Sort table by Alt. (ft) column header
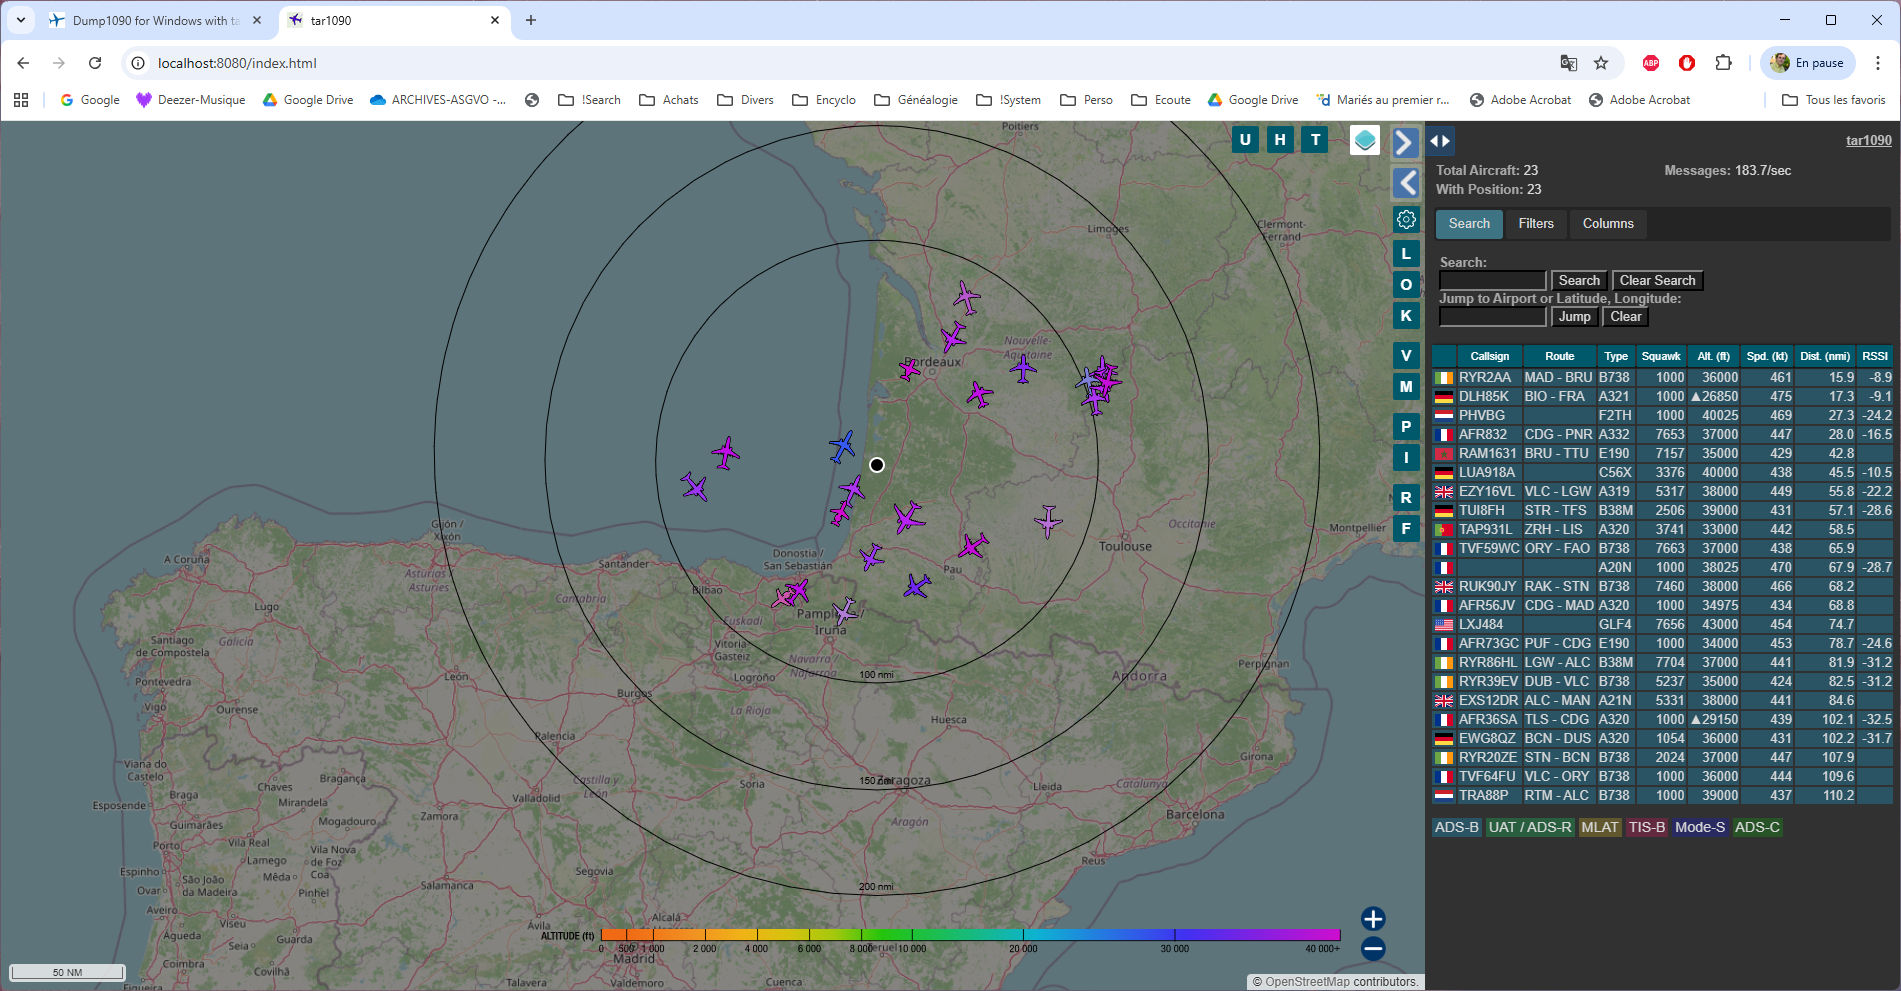 coord(1713,357)
